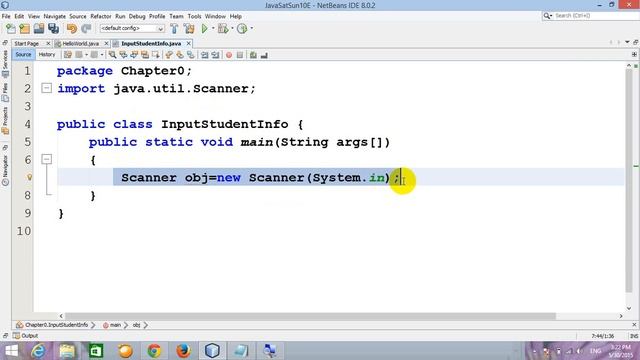640x360 pixels.
Task: Open the Navigator side panel
Action: (x=5, y=170)
